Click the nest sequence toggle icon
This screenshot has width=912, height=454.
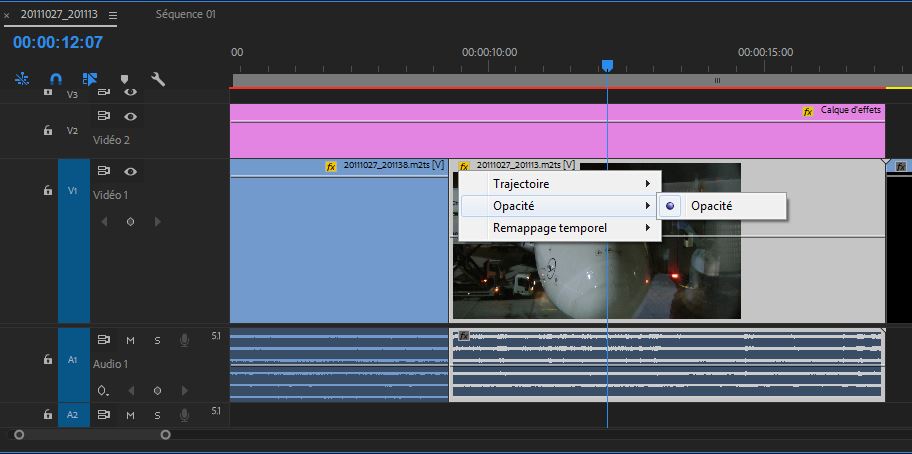22,79
